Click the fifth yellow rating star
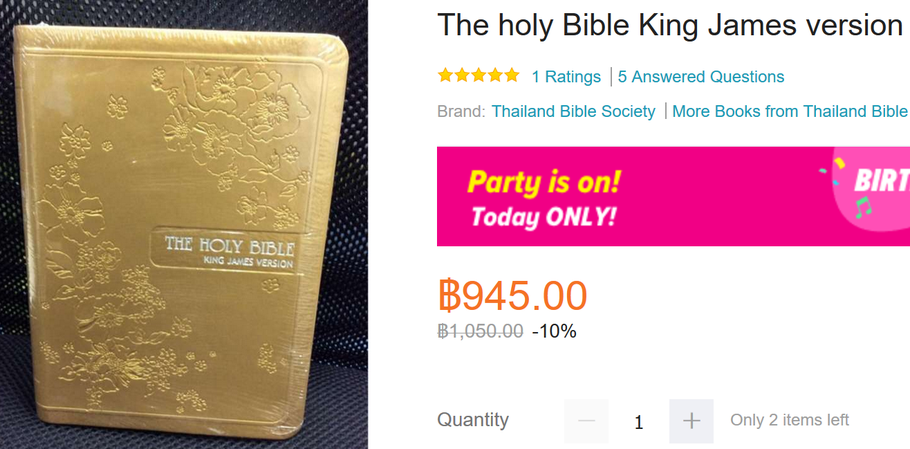This screenshot has width=910, height=449. tap(511, 75)
